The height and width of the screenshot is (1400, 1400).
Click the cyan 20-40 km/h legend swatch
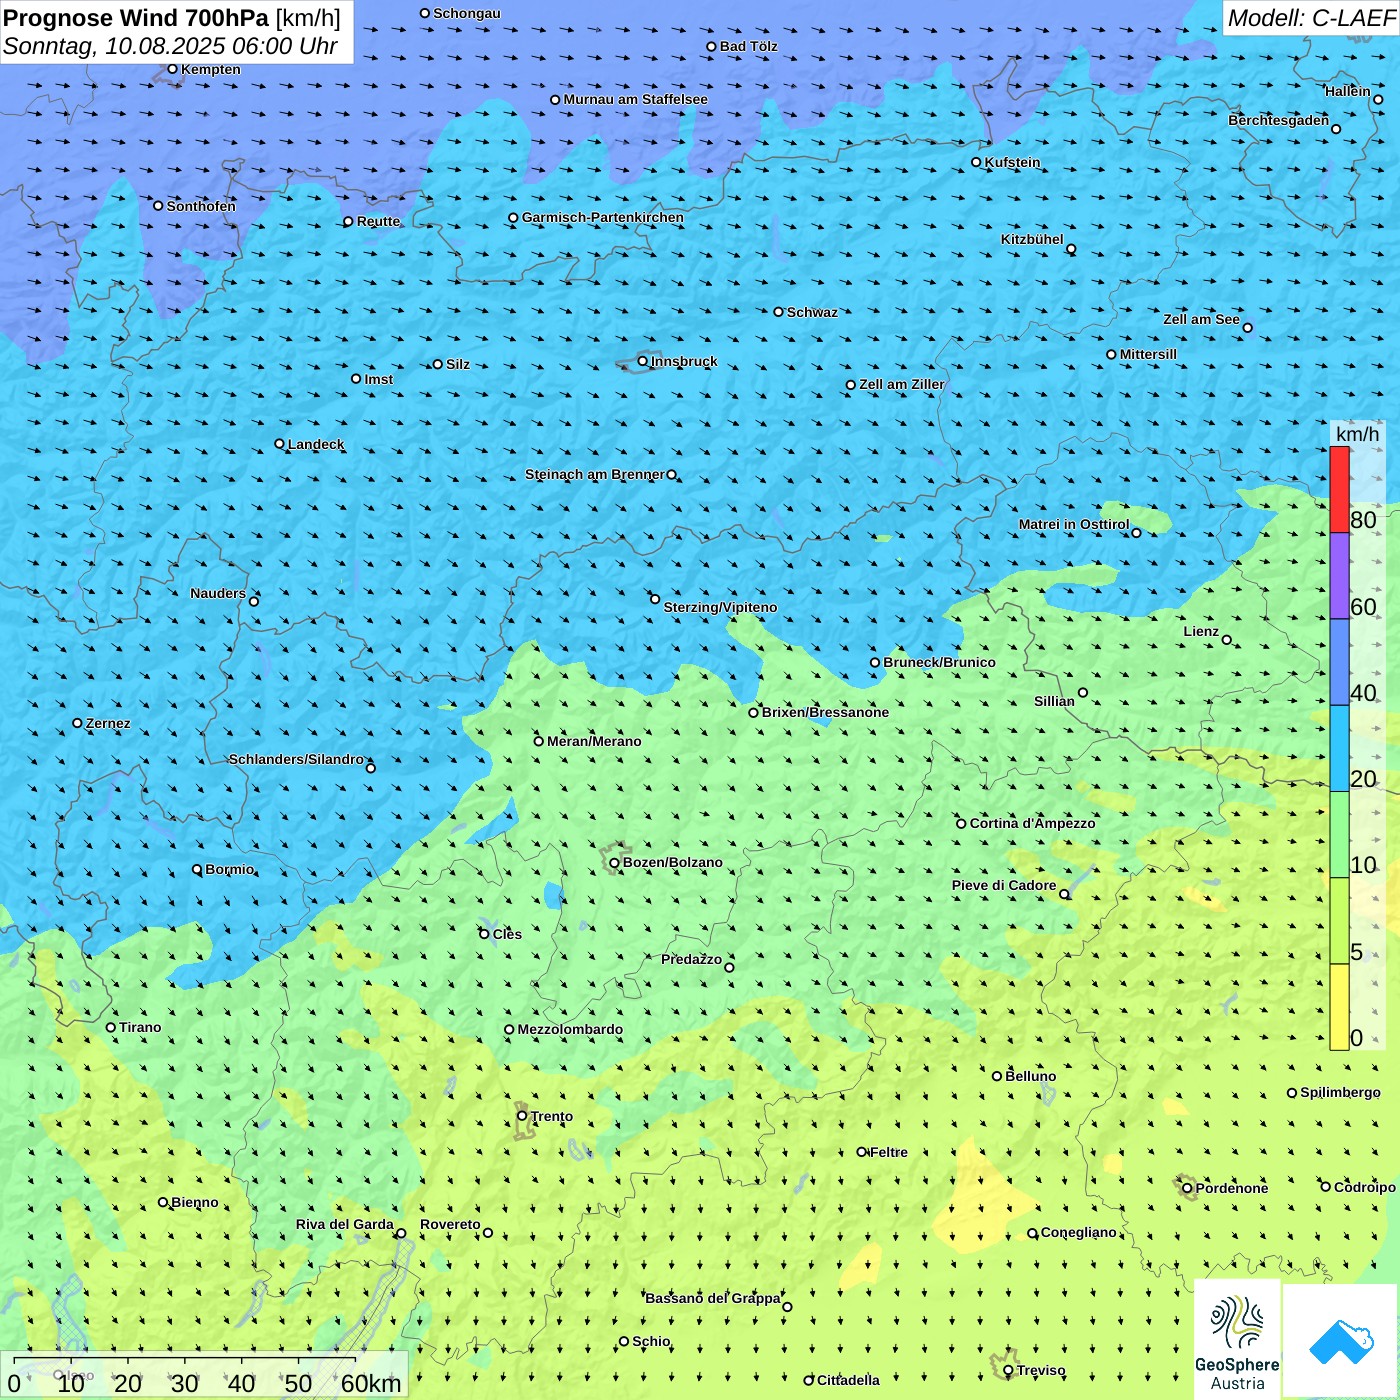point(1339,748)
